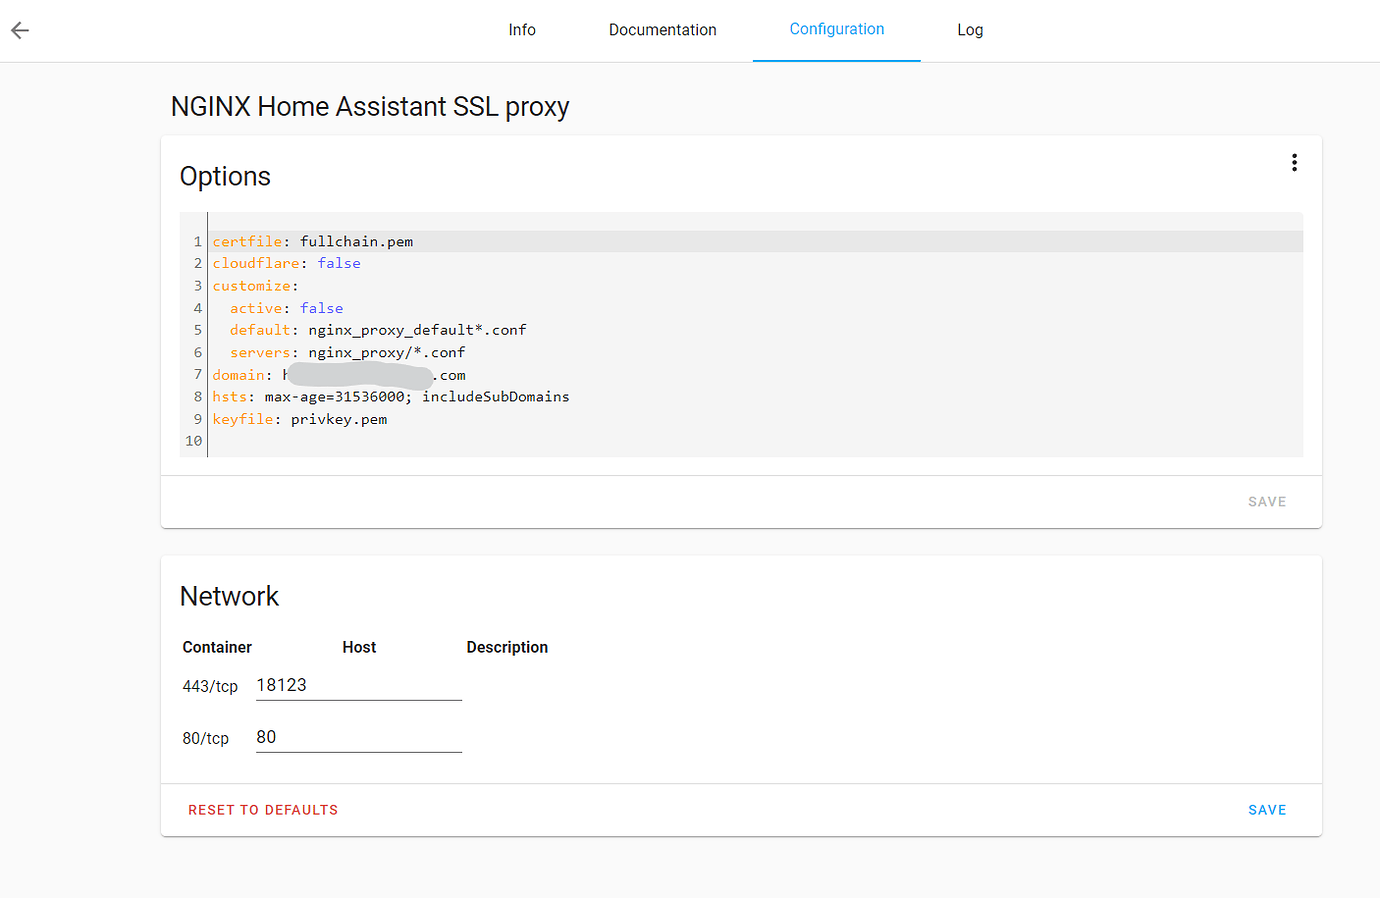This screenshot has height=898, width=1380.
Task: Click the hsts max-age line
Action: coord(390,396)
